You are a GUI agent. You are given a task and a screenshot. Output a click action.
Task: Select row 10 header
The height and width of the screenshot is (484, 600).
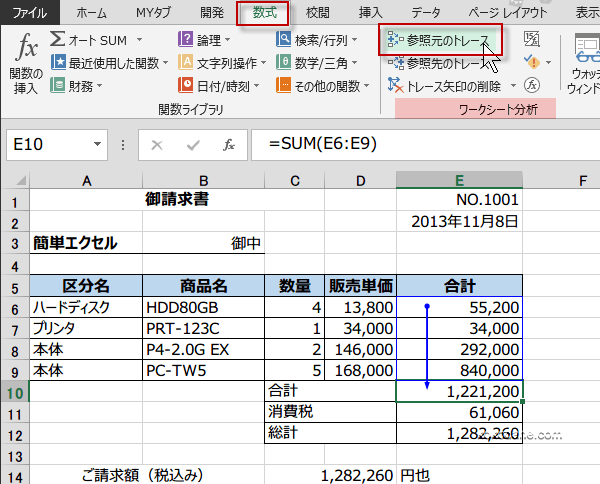tap(15, 391)
